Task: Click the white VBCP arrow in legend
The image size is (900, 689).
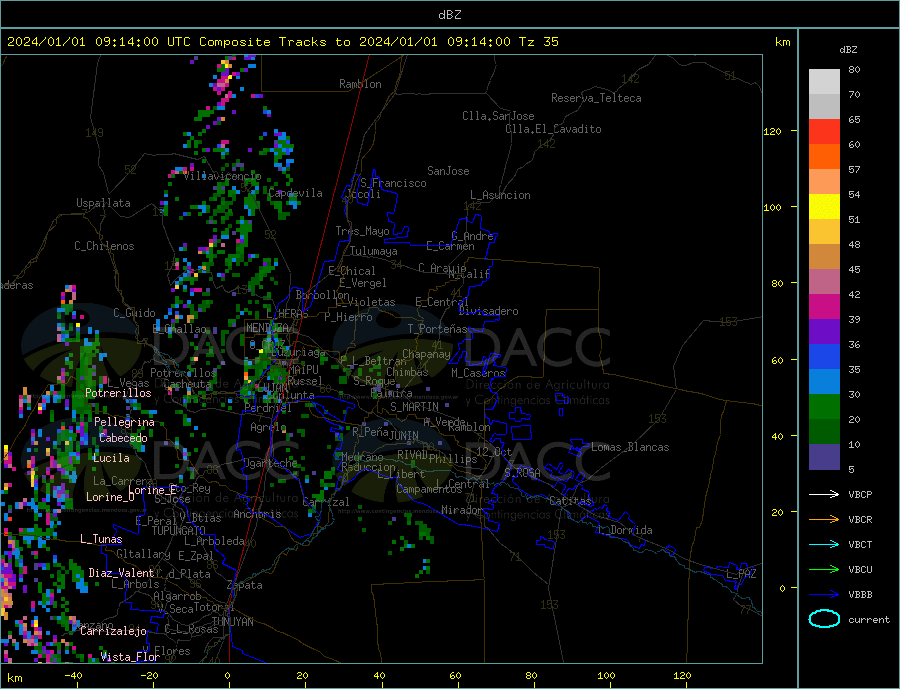Action: [x=824, y=494]
